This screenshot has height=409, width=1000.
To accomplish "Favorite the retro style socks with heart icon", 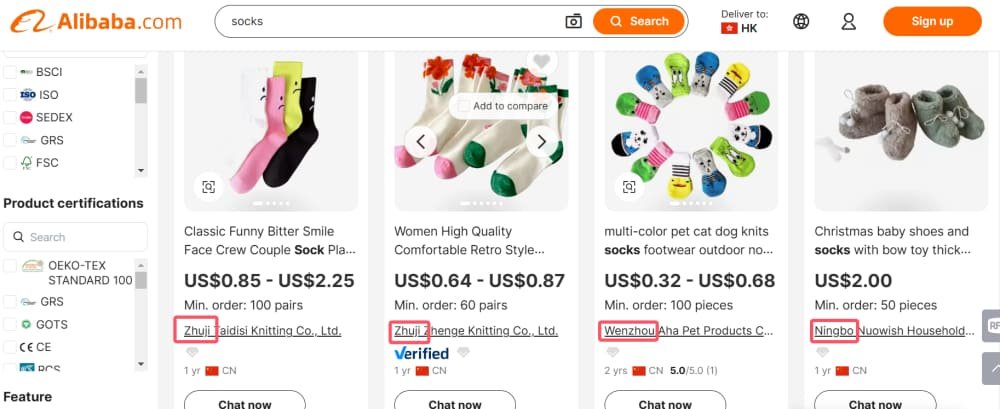I will pyautogui.click(x=542, y=62).
